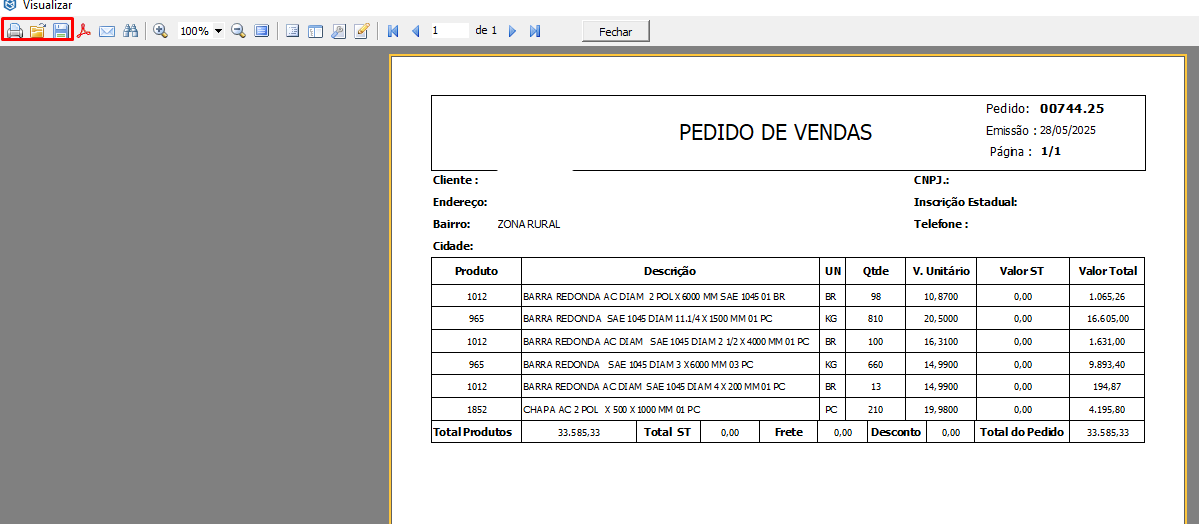Viewport: 1199px width, 524px height.
Task: Toggle the report outline panel
Action: click(x=292, y=31)
